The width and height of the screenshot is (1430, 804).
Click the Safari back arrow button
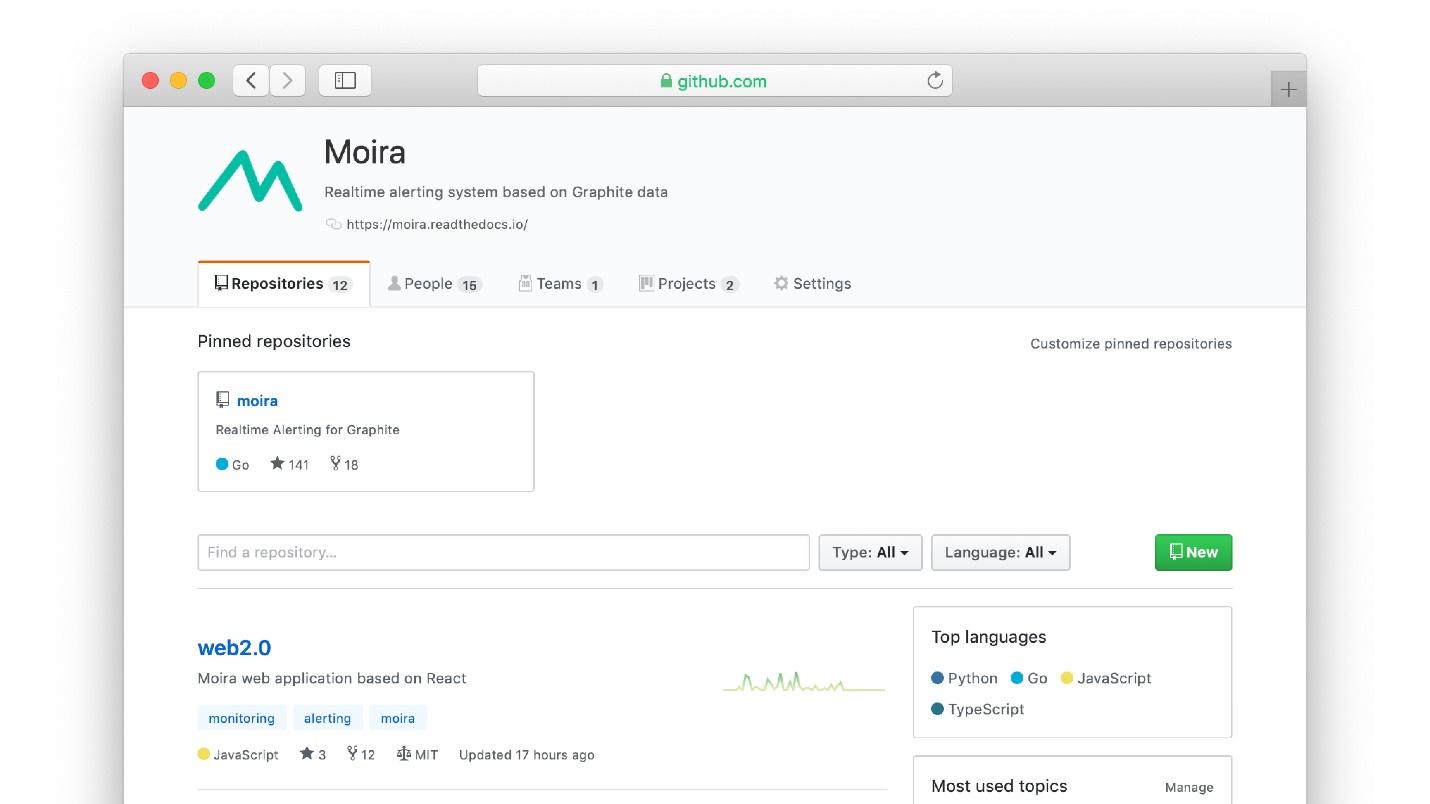coord(251,81)
